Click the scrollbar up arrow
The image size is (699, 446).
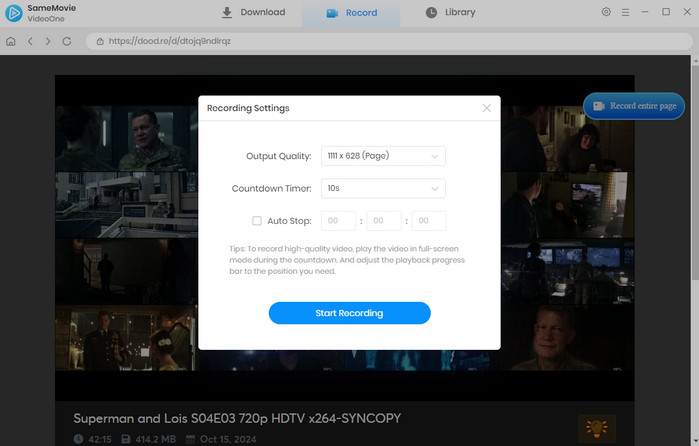coord(695,60)
